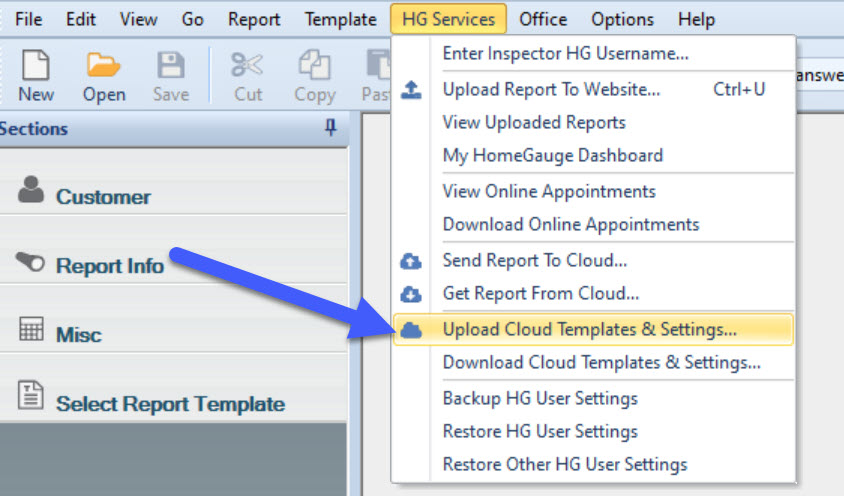The image size is (844, 496).
Task: Open a file with the Open folder icon
Action: point(103,65)
